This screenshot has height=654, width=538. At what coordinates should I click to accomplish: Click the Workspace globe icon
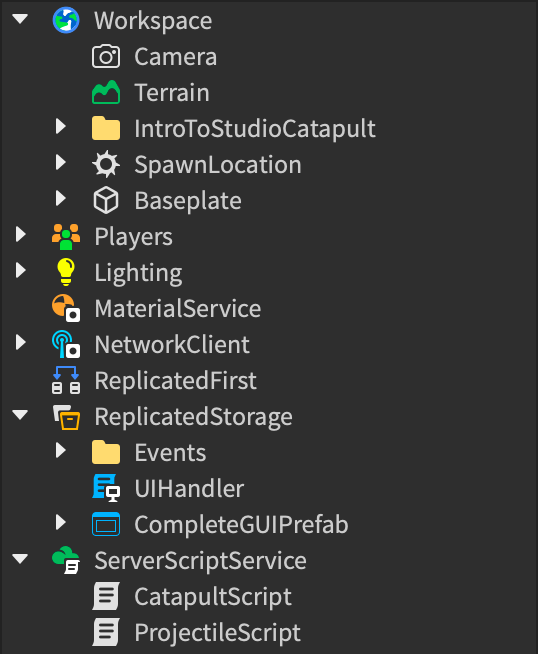tap(66, 20)
